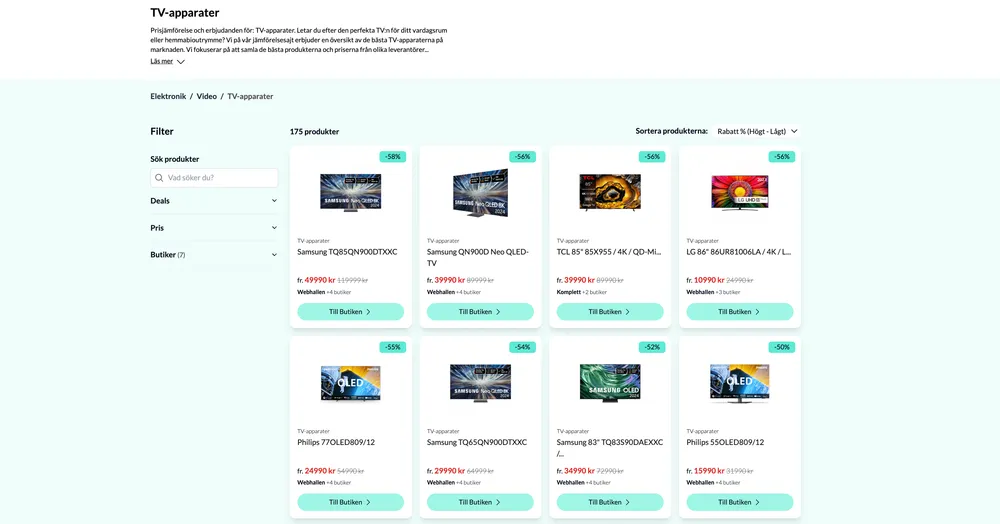The width and height of the screenshot is (1000, 524).
Task: Click Till Butiken for Samsung QN900D Neo QLED
Action: pyautogui.click(x=480, y=312)
